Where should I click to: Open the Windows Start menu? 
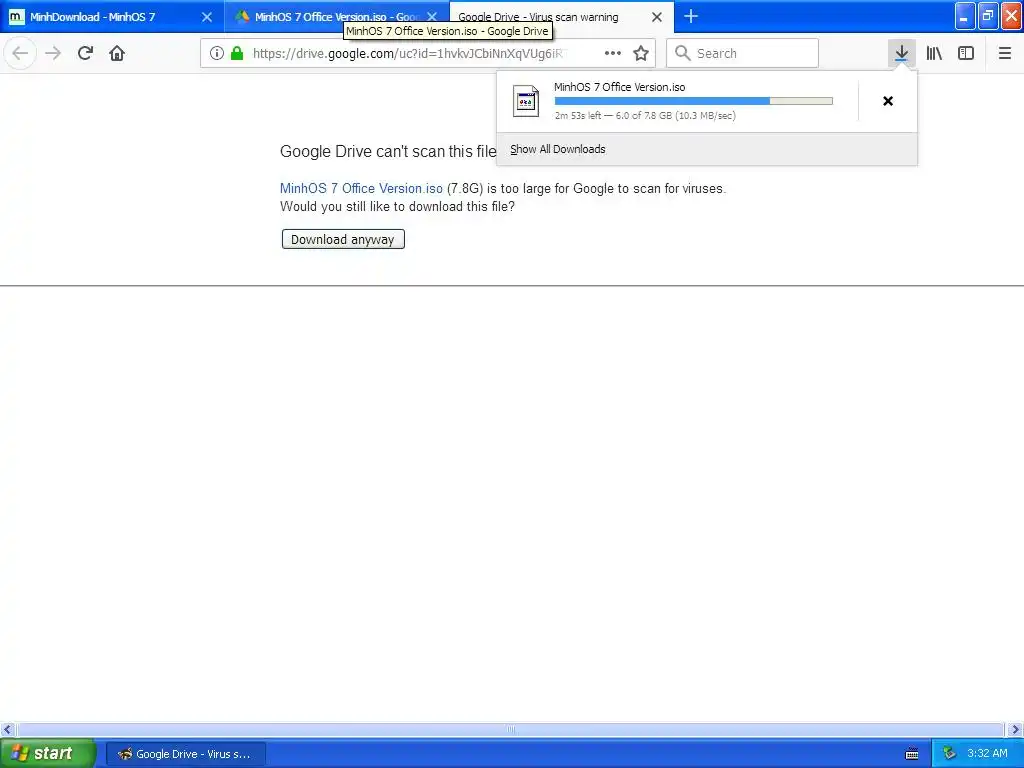(x=47, y=753)
